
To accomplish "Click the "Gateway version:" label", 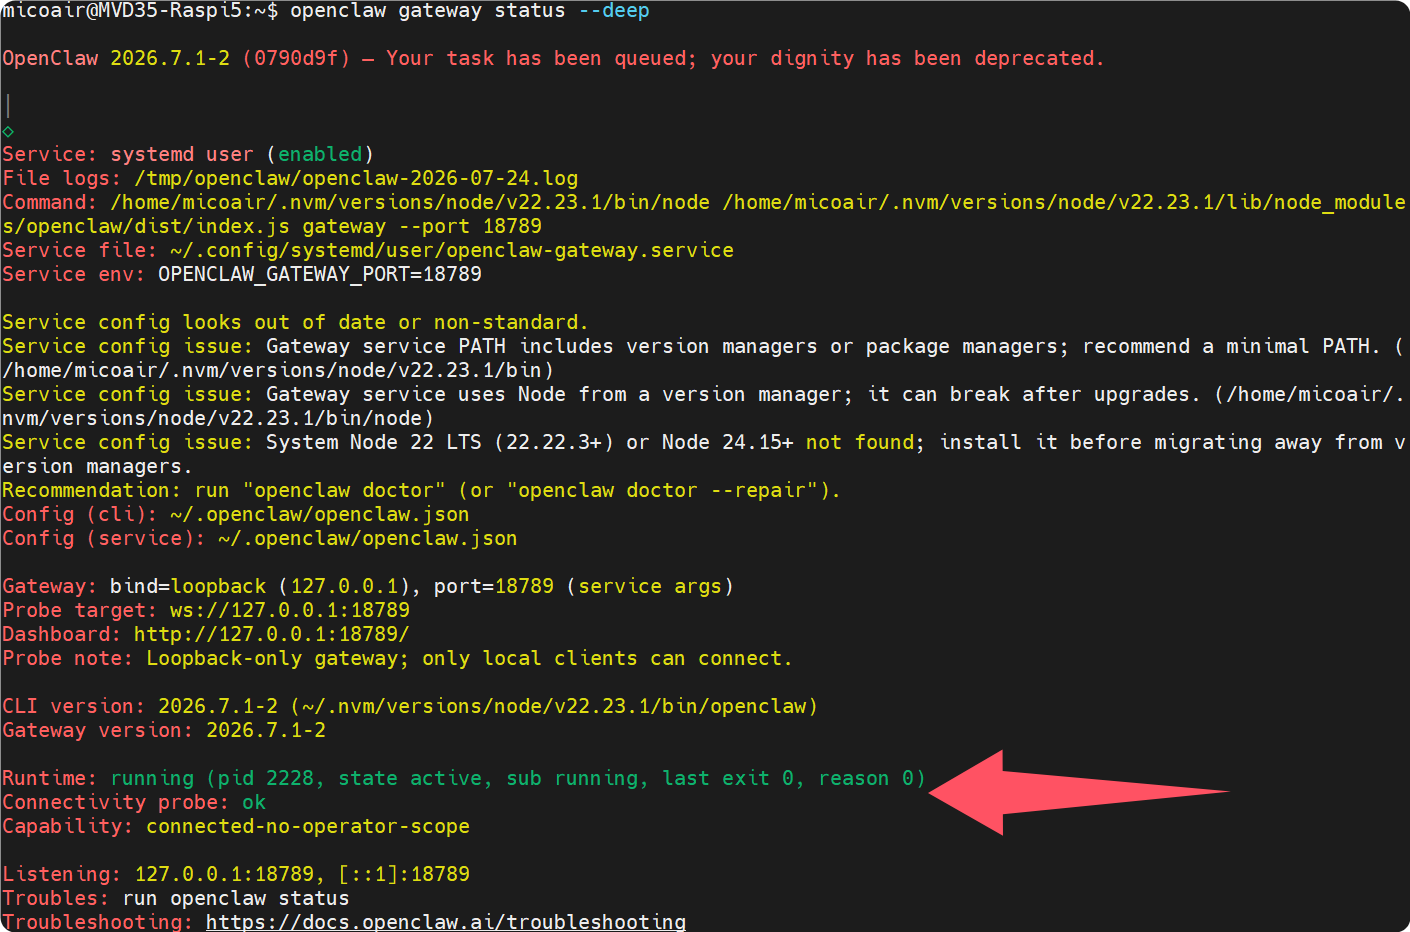I will [x=98, y=731].
